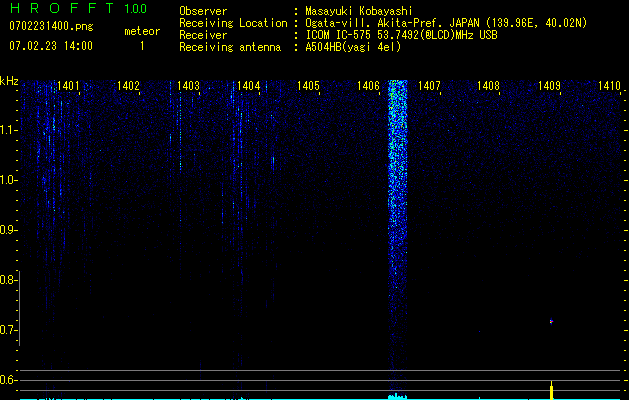
Task: Click the yellow detection spike below 1409
Action: 552,391
